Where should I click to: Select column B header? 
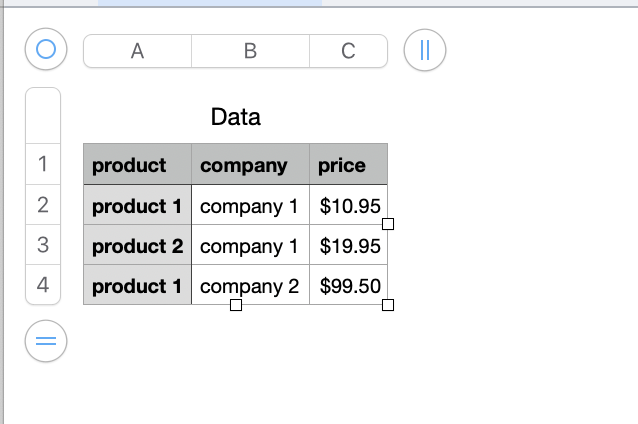click(x=250, y=52)
